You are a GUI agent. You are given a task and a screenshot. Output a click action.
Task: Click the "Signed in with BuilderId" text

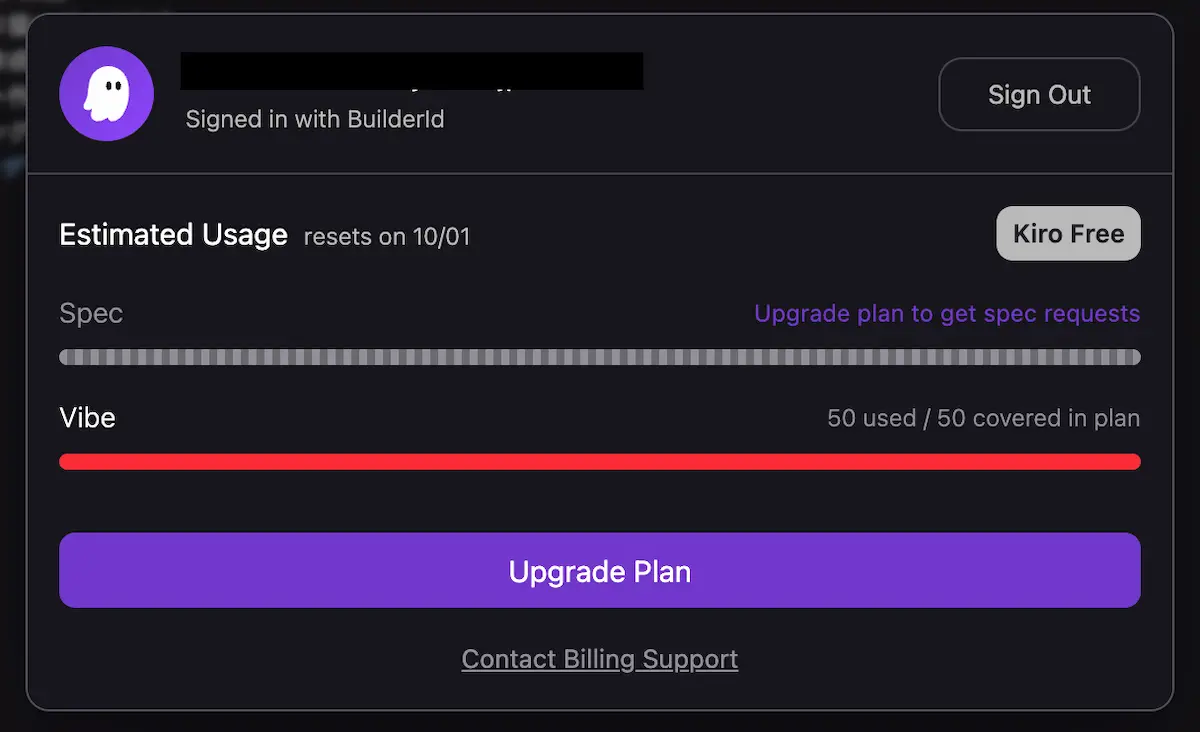pos(315,120)
